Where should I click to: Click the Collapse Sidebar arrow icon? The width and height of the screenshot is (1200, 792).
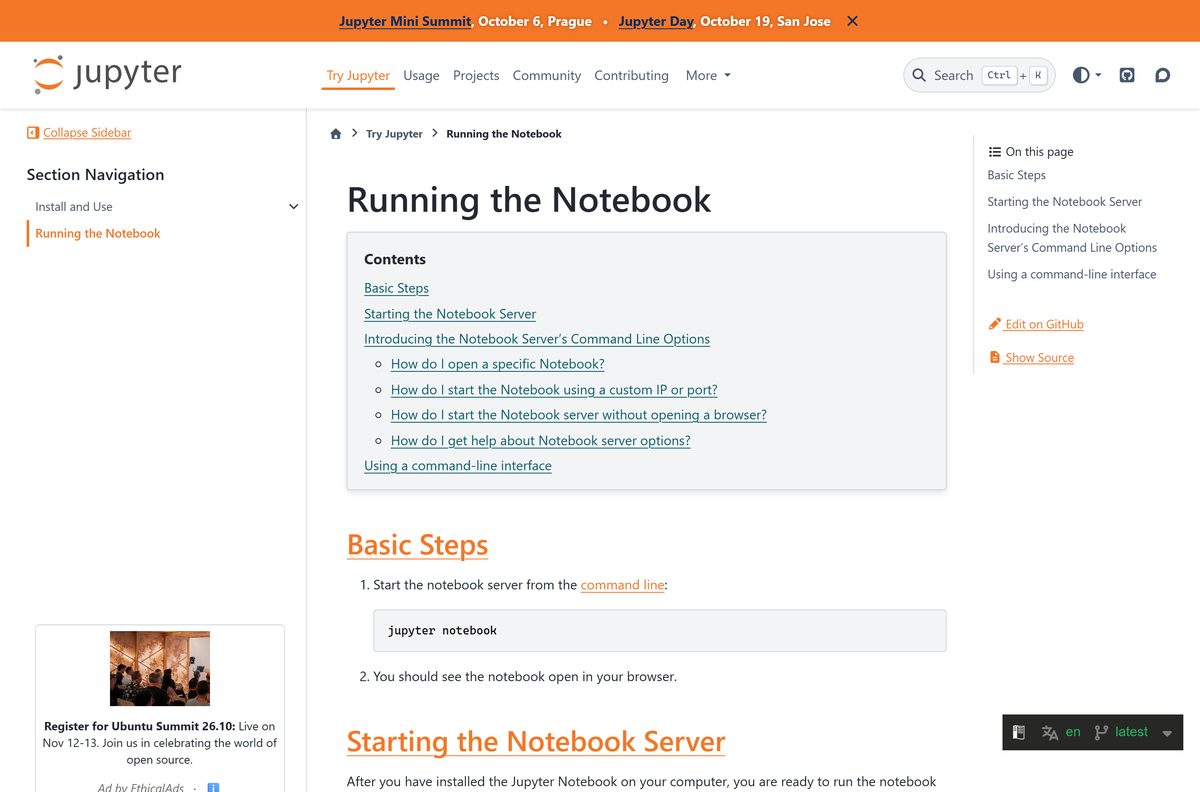33,132
